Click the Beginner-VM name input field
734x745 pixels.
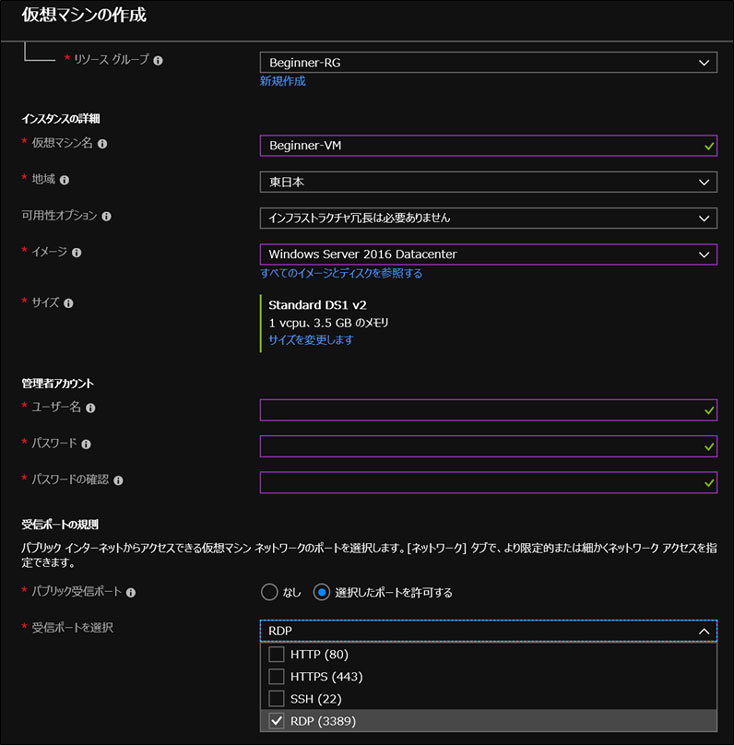(480, 146)
